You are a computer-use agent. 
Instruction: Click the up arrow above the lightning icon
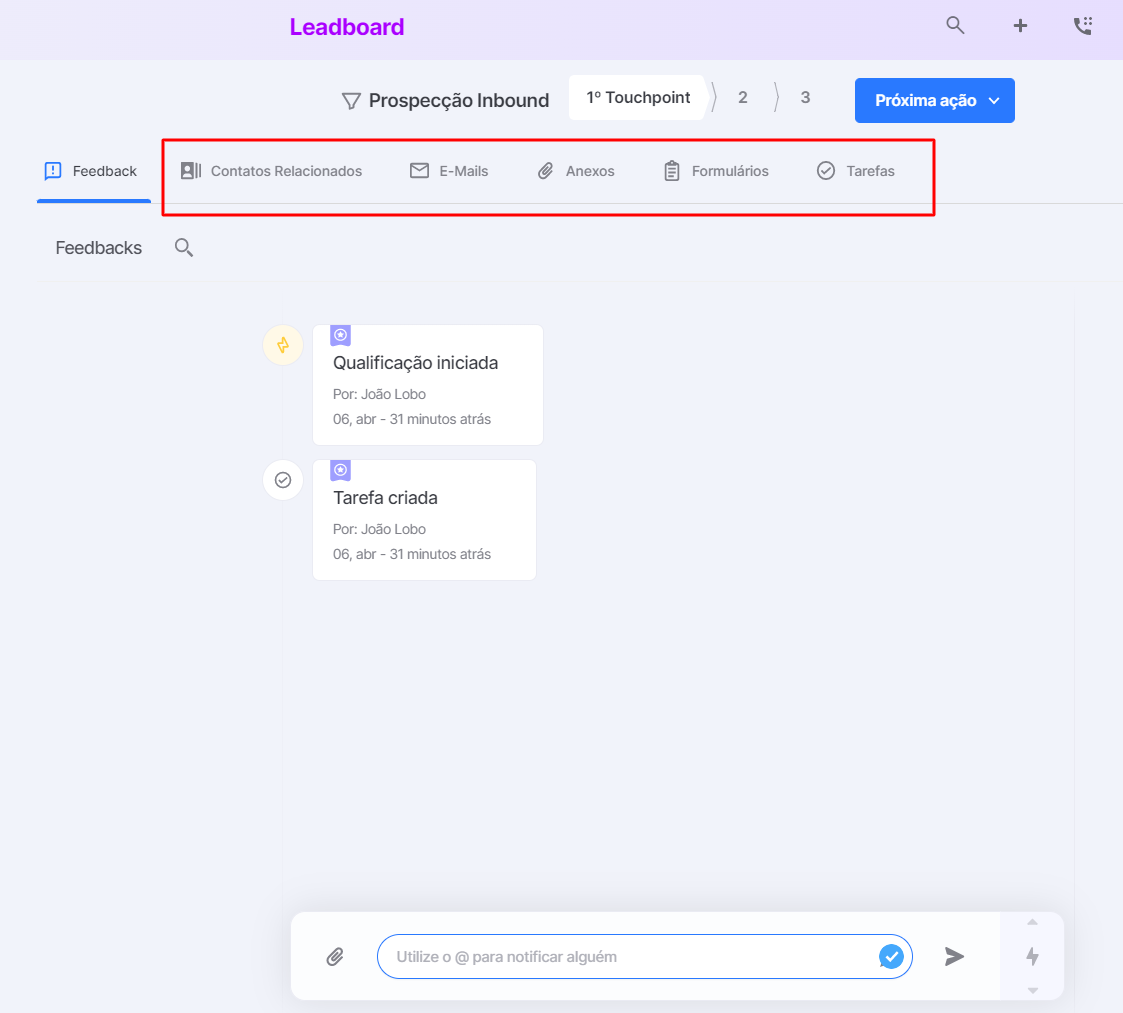point(1032,922)
